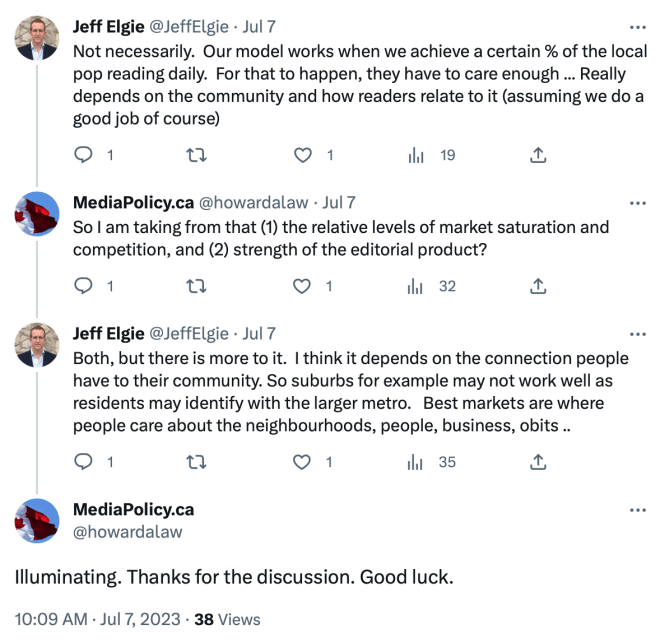Open the @howardalaw handle on the last tweet
660x643 pixels.
click(128, 532)
